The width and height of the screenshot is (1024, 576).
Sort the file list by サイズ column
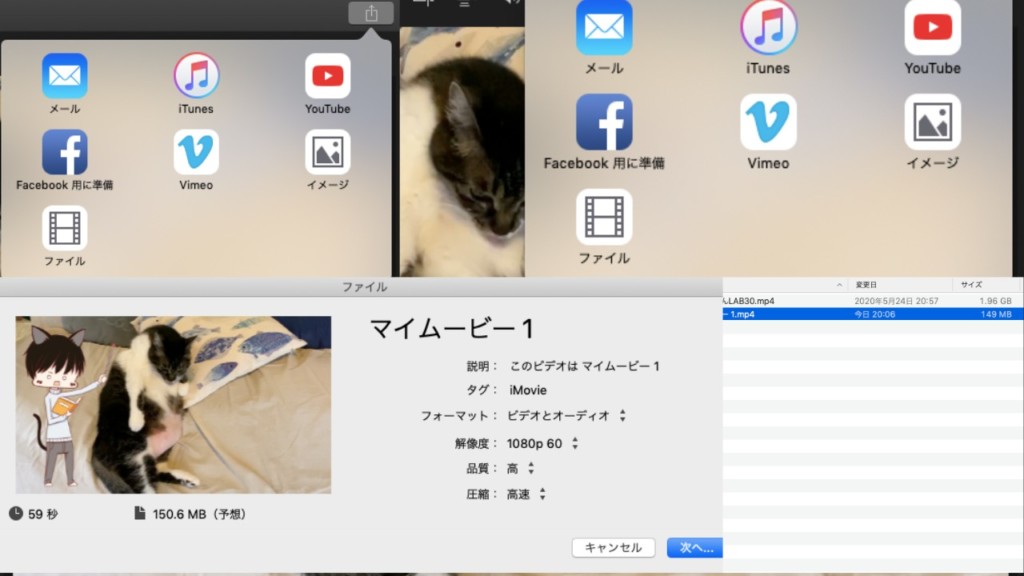(971, 285)
